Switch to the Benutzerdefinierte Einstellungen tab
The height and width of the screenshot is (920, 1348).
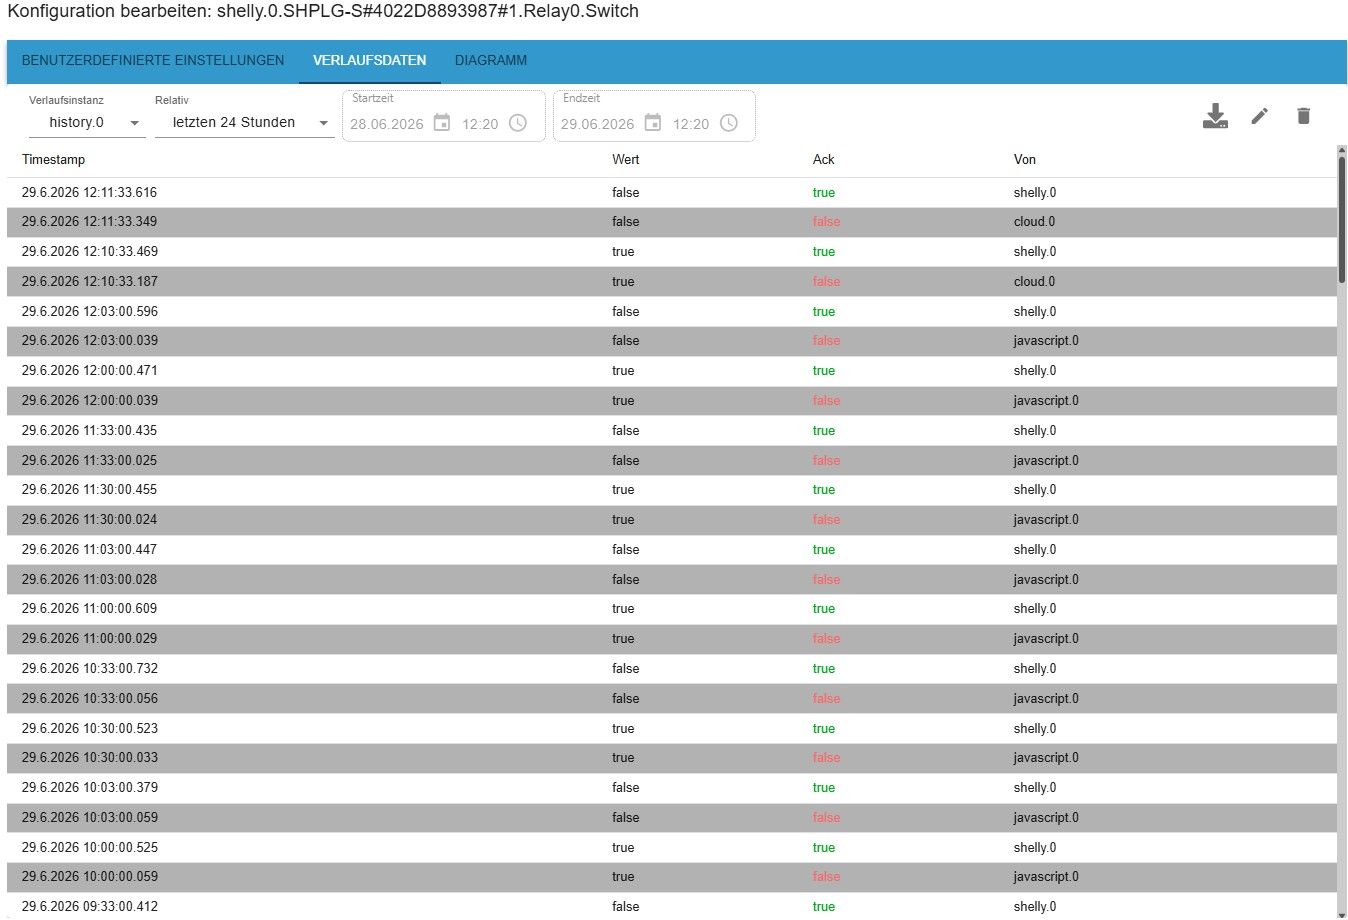(x=153, y=60)
